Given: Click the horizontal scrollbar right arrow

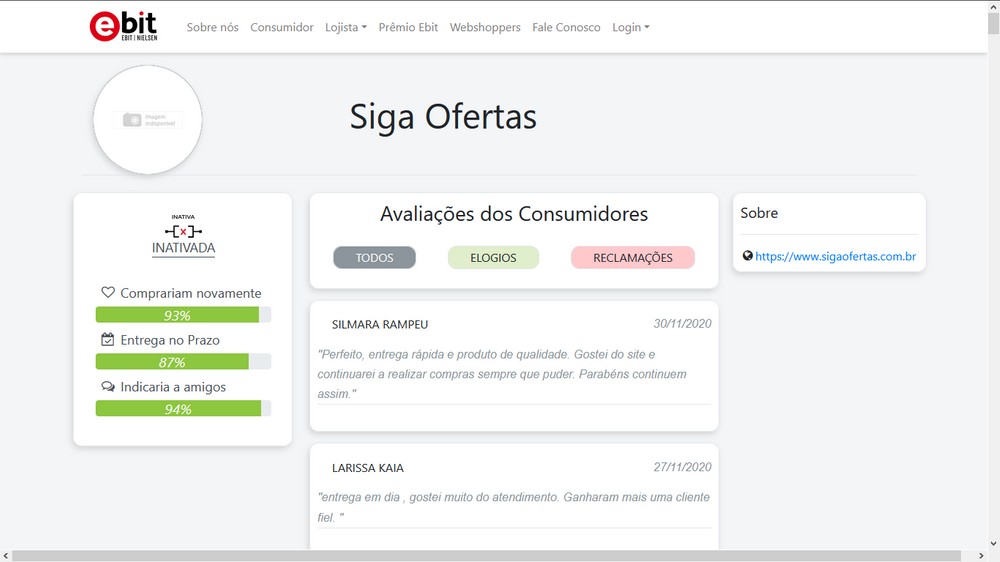Looking at the screenshot, I should 982,556.
